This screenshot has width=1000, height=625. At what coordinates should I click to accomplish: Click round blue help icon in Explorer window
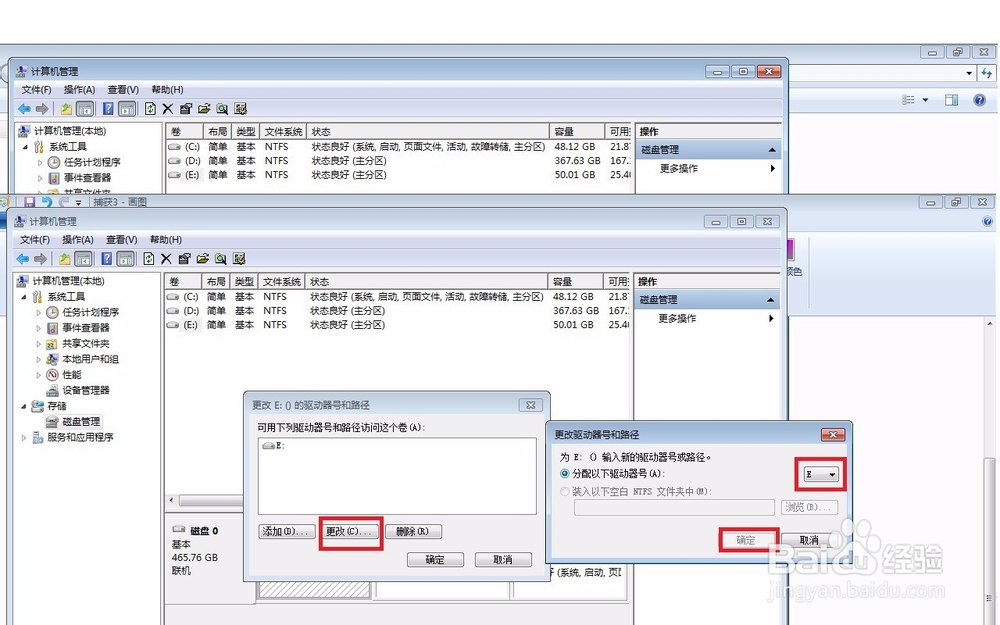[x=980, y=99]
